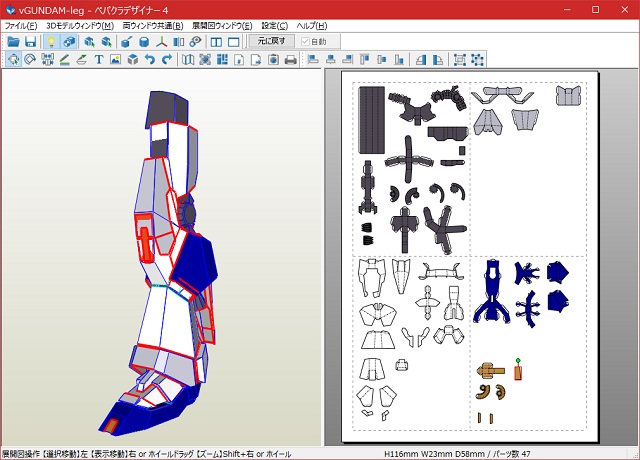
Task: Click the blue knee armor on 3D model
Action: [194, 261]
